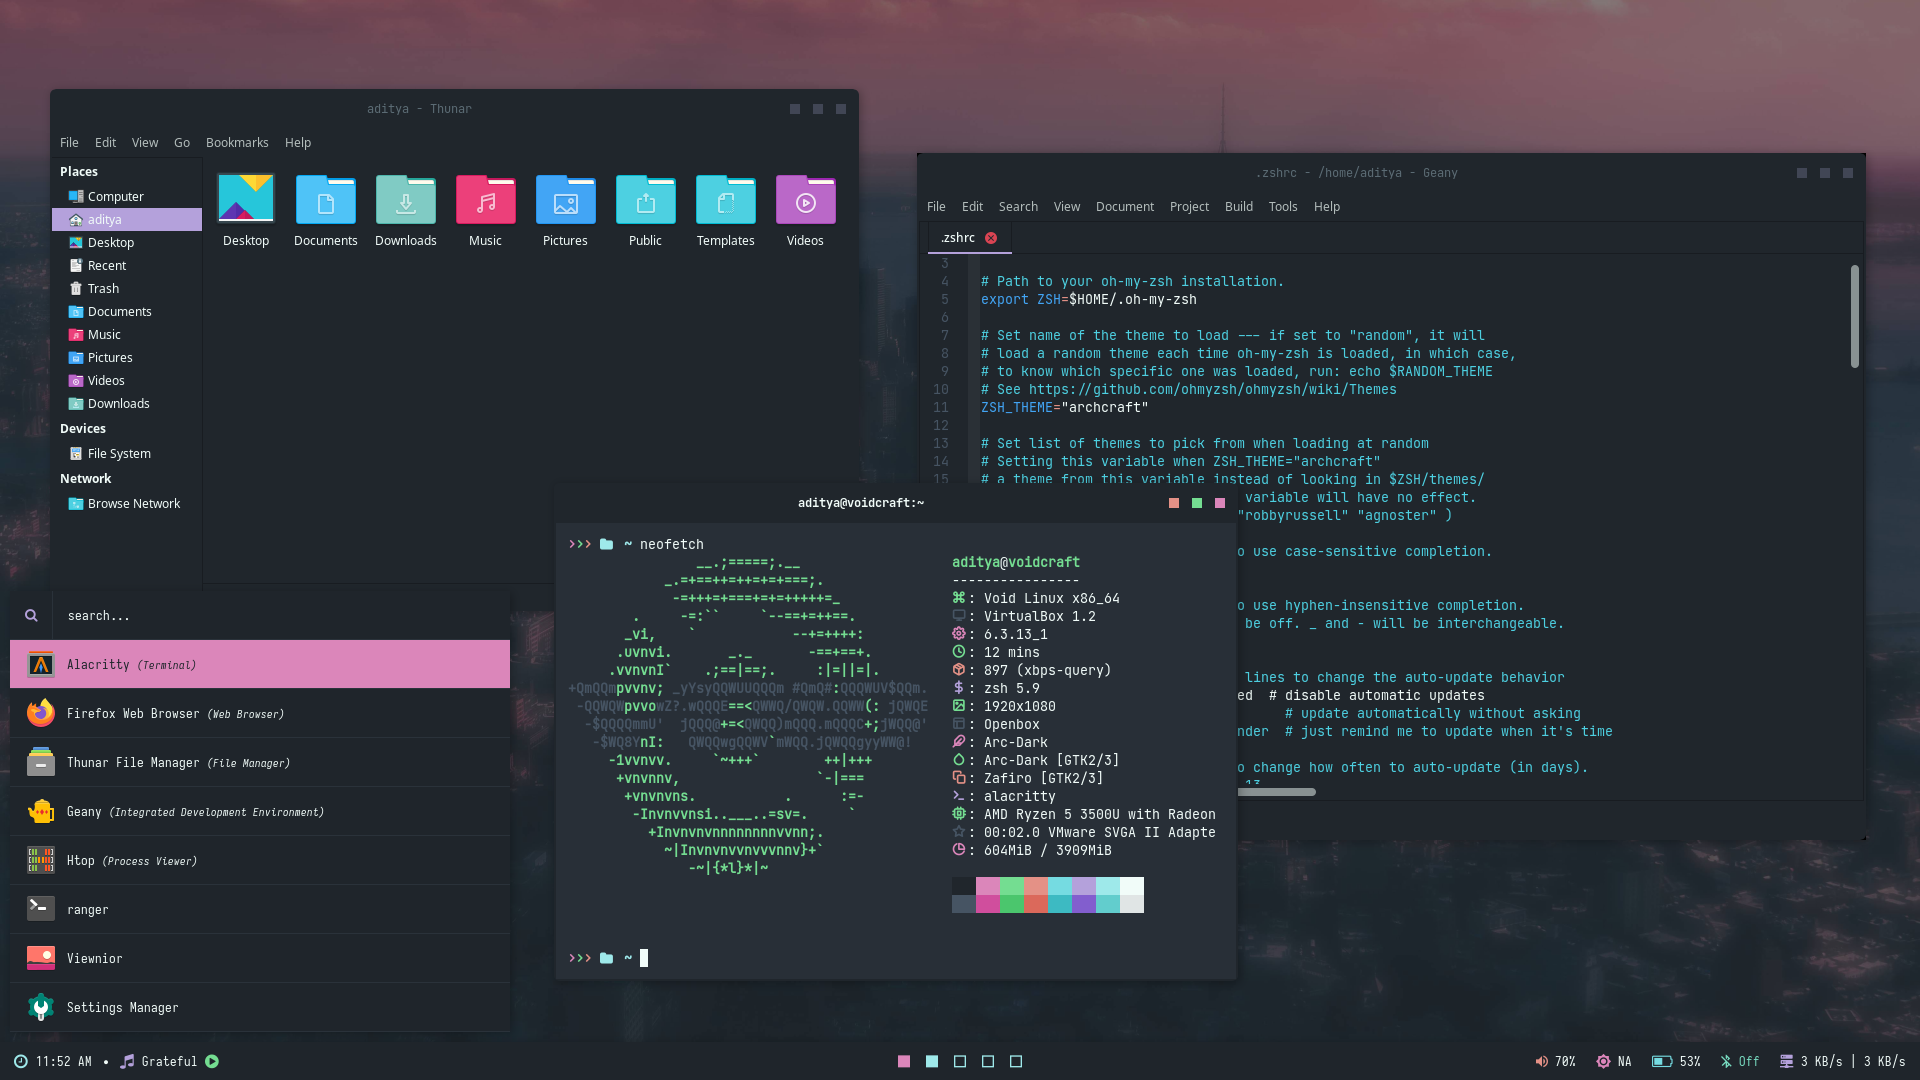Toggle Bluetooth Off indicator in panel
Viewport: 1920px width, 1080px height.
(1739, 1062)
